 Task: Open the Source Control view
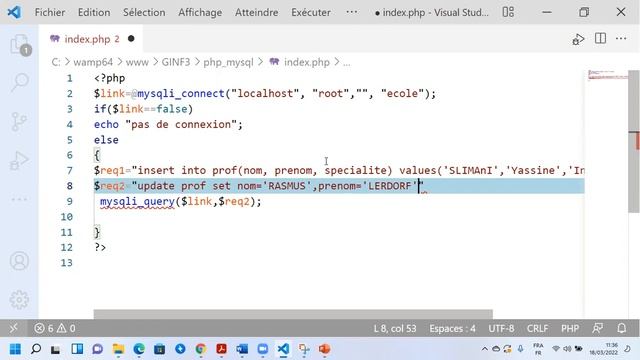[x=19, y=121]
